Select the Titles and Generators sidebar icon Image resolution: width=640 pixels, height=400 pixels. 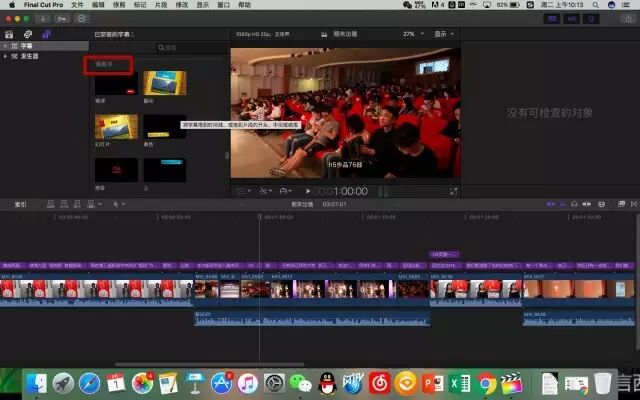point(47,34)
